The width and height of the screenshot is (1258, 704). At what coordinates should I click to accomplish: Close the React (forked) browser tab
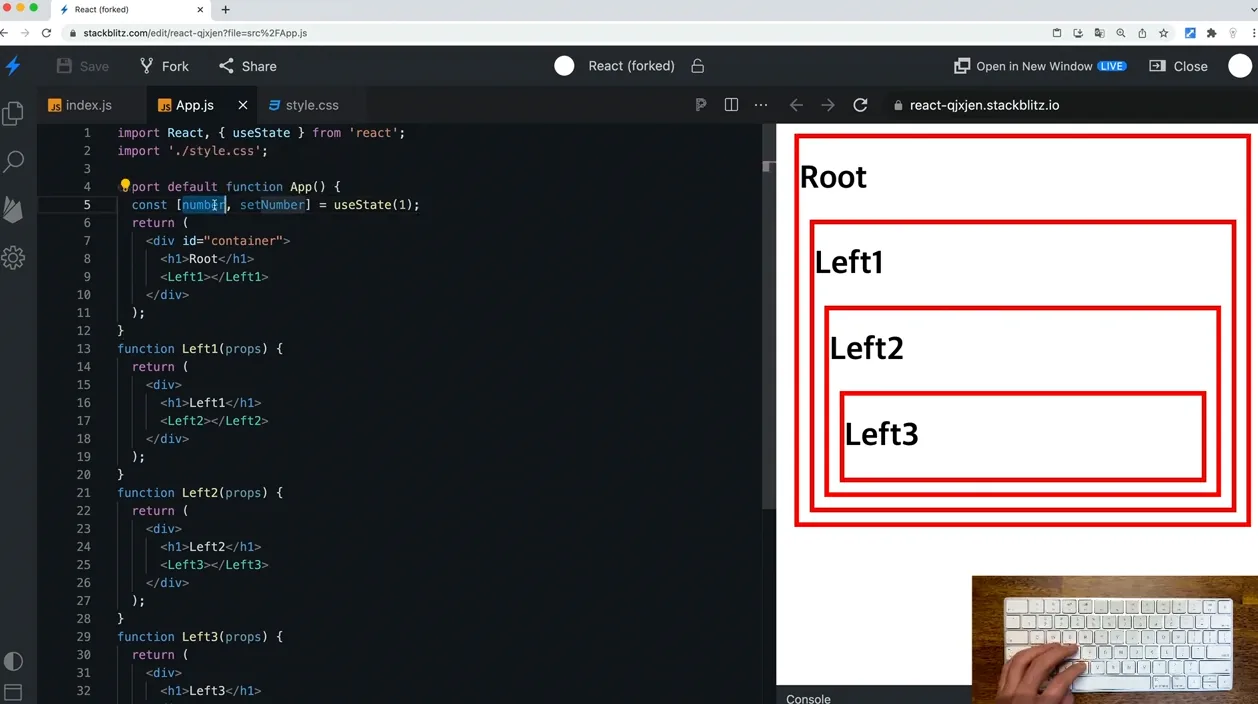coord(200,9)
